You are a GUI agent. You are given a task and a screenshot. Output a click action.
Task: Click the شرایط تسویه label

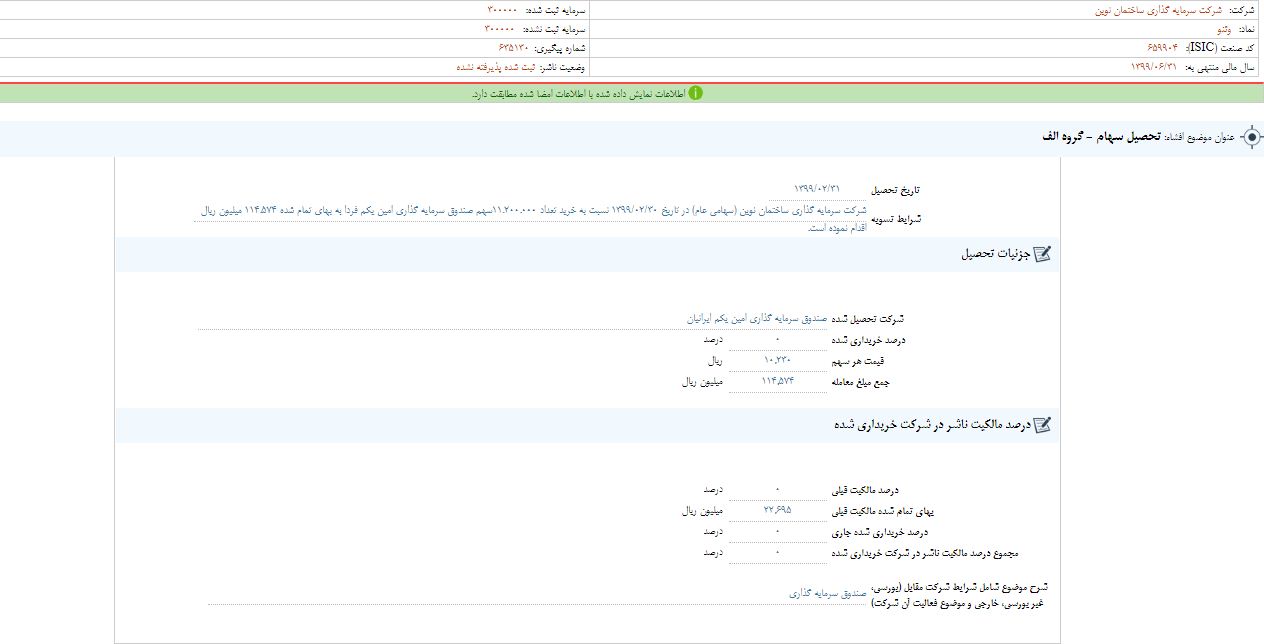[895, 218]
